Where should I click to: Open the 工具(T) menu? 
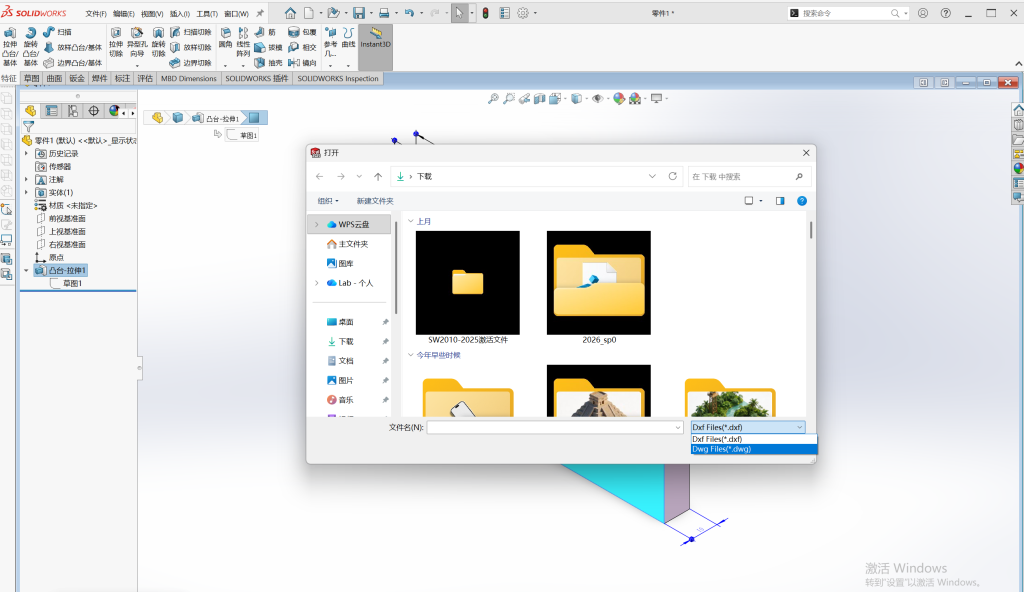pyautogui.click(x=207, y=14)
